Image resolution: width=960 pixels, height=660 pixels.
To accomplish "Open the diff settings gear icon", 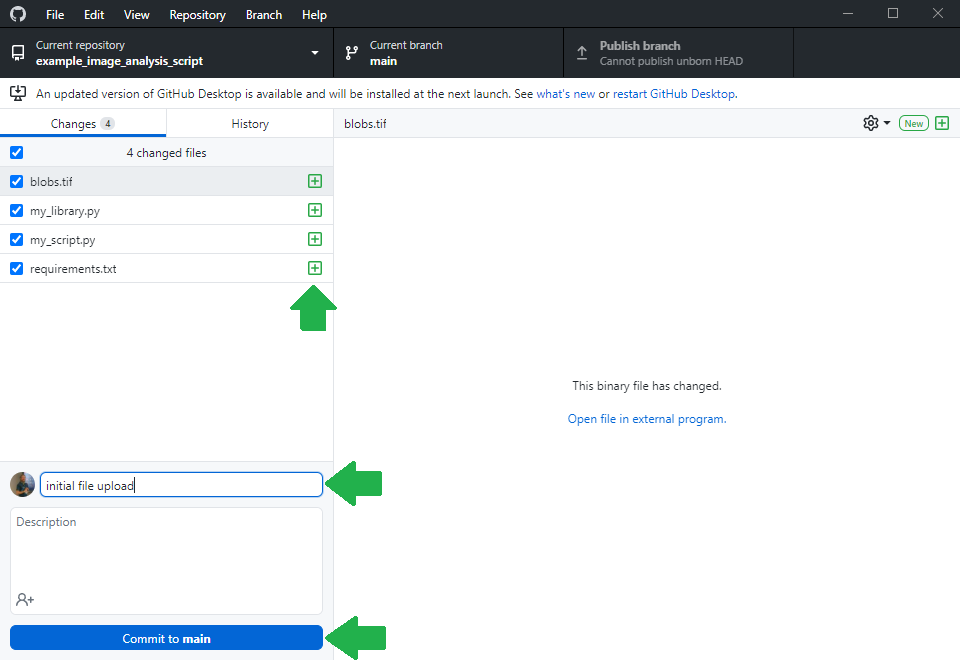I will [871, 123].
